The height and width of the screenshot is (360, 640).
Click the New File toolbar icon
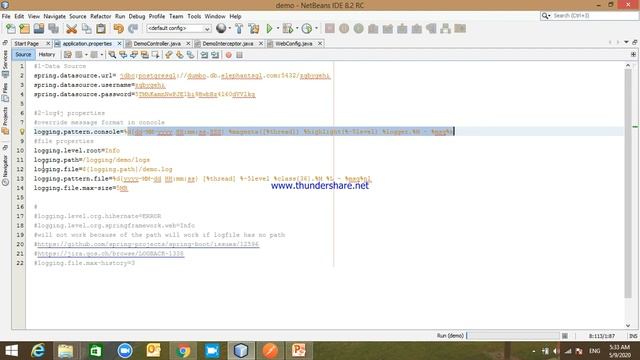coord(11,28)
